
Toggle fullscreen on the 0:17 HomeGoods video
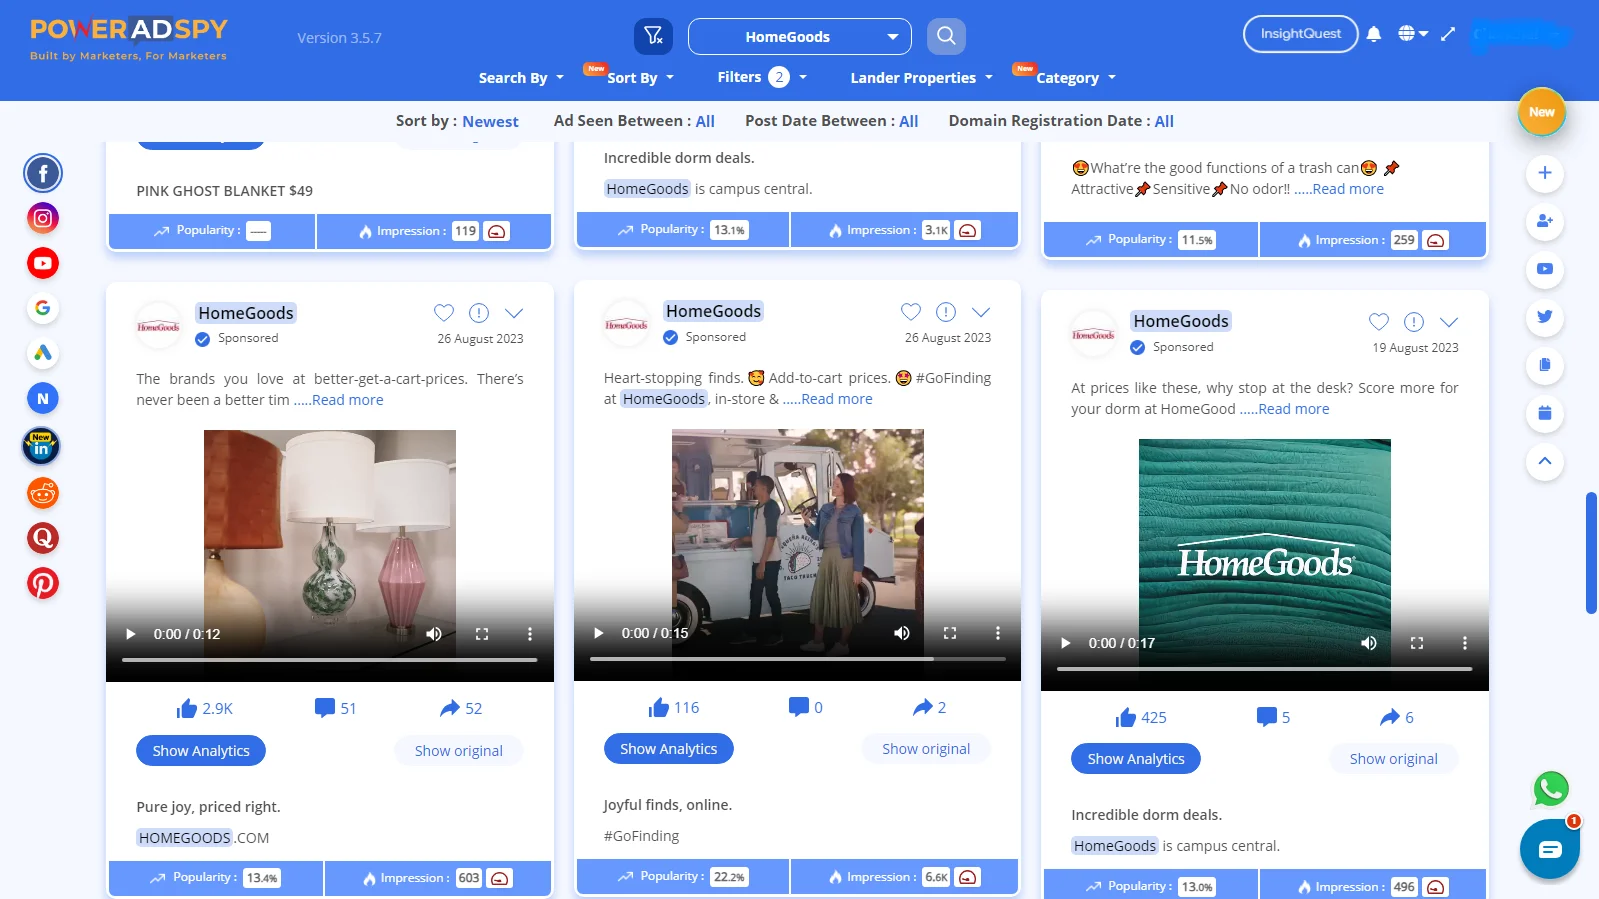[1417, 643]
